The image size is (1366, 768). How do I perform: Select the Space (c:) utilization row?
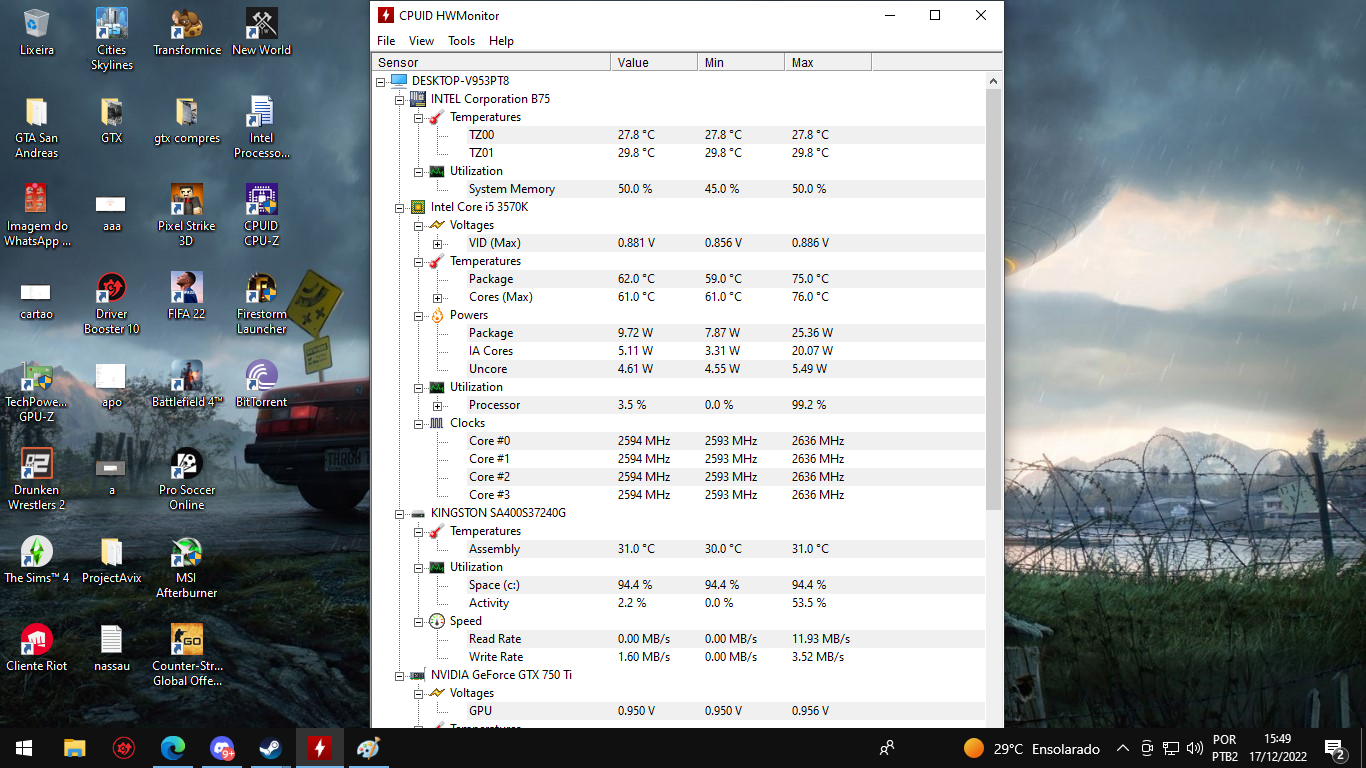678,585
